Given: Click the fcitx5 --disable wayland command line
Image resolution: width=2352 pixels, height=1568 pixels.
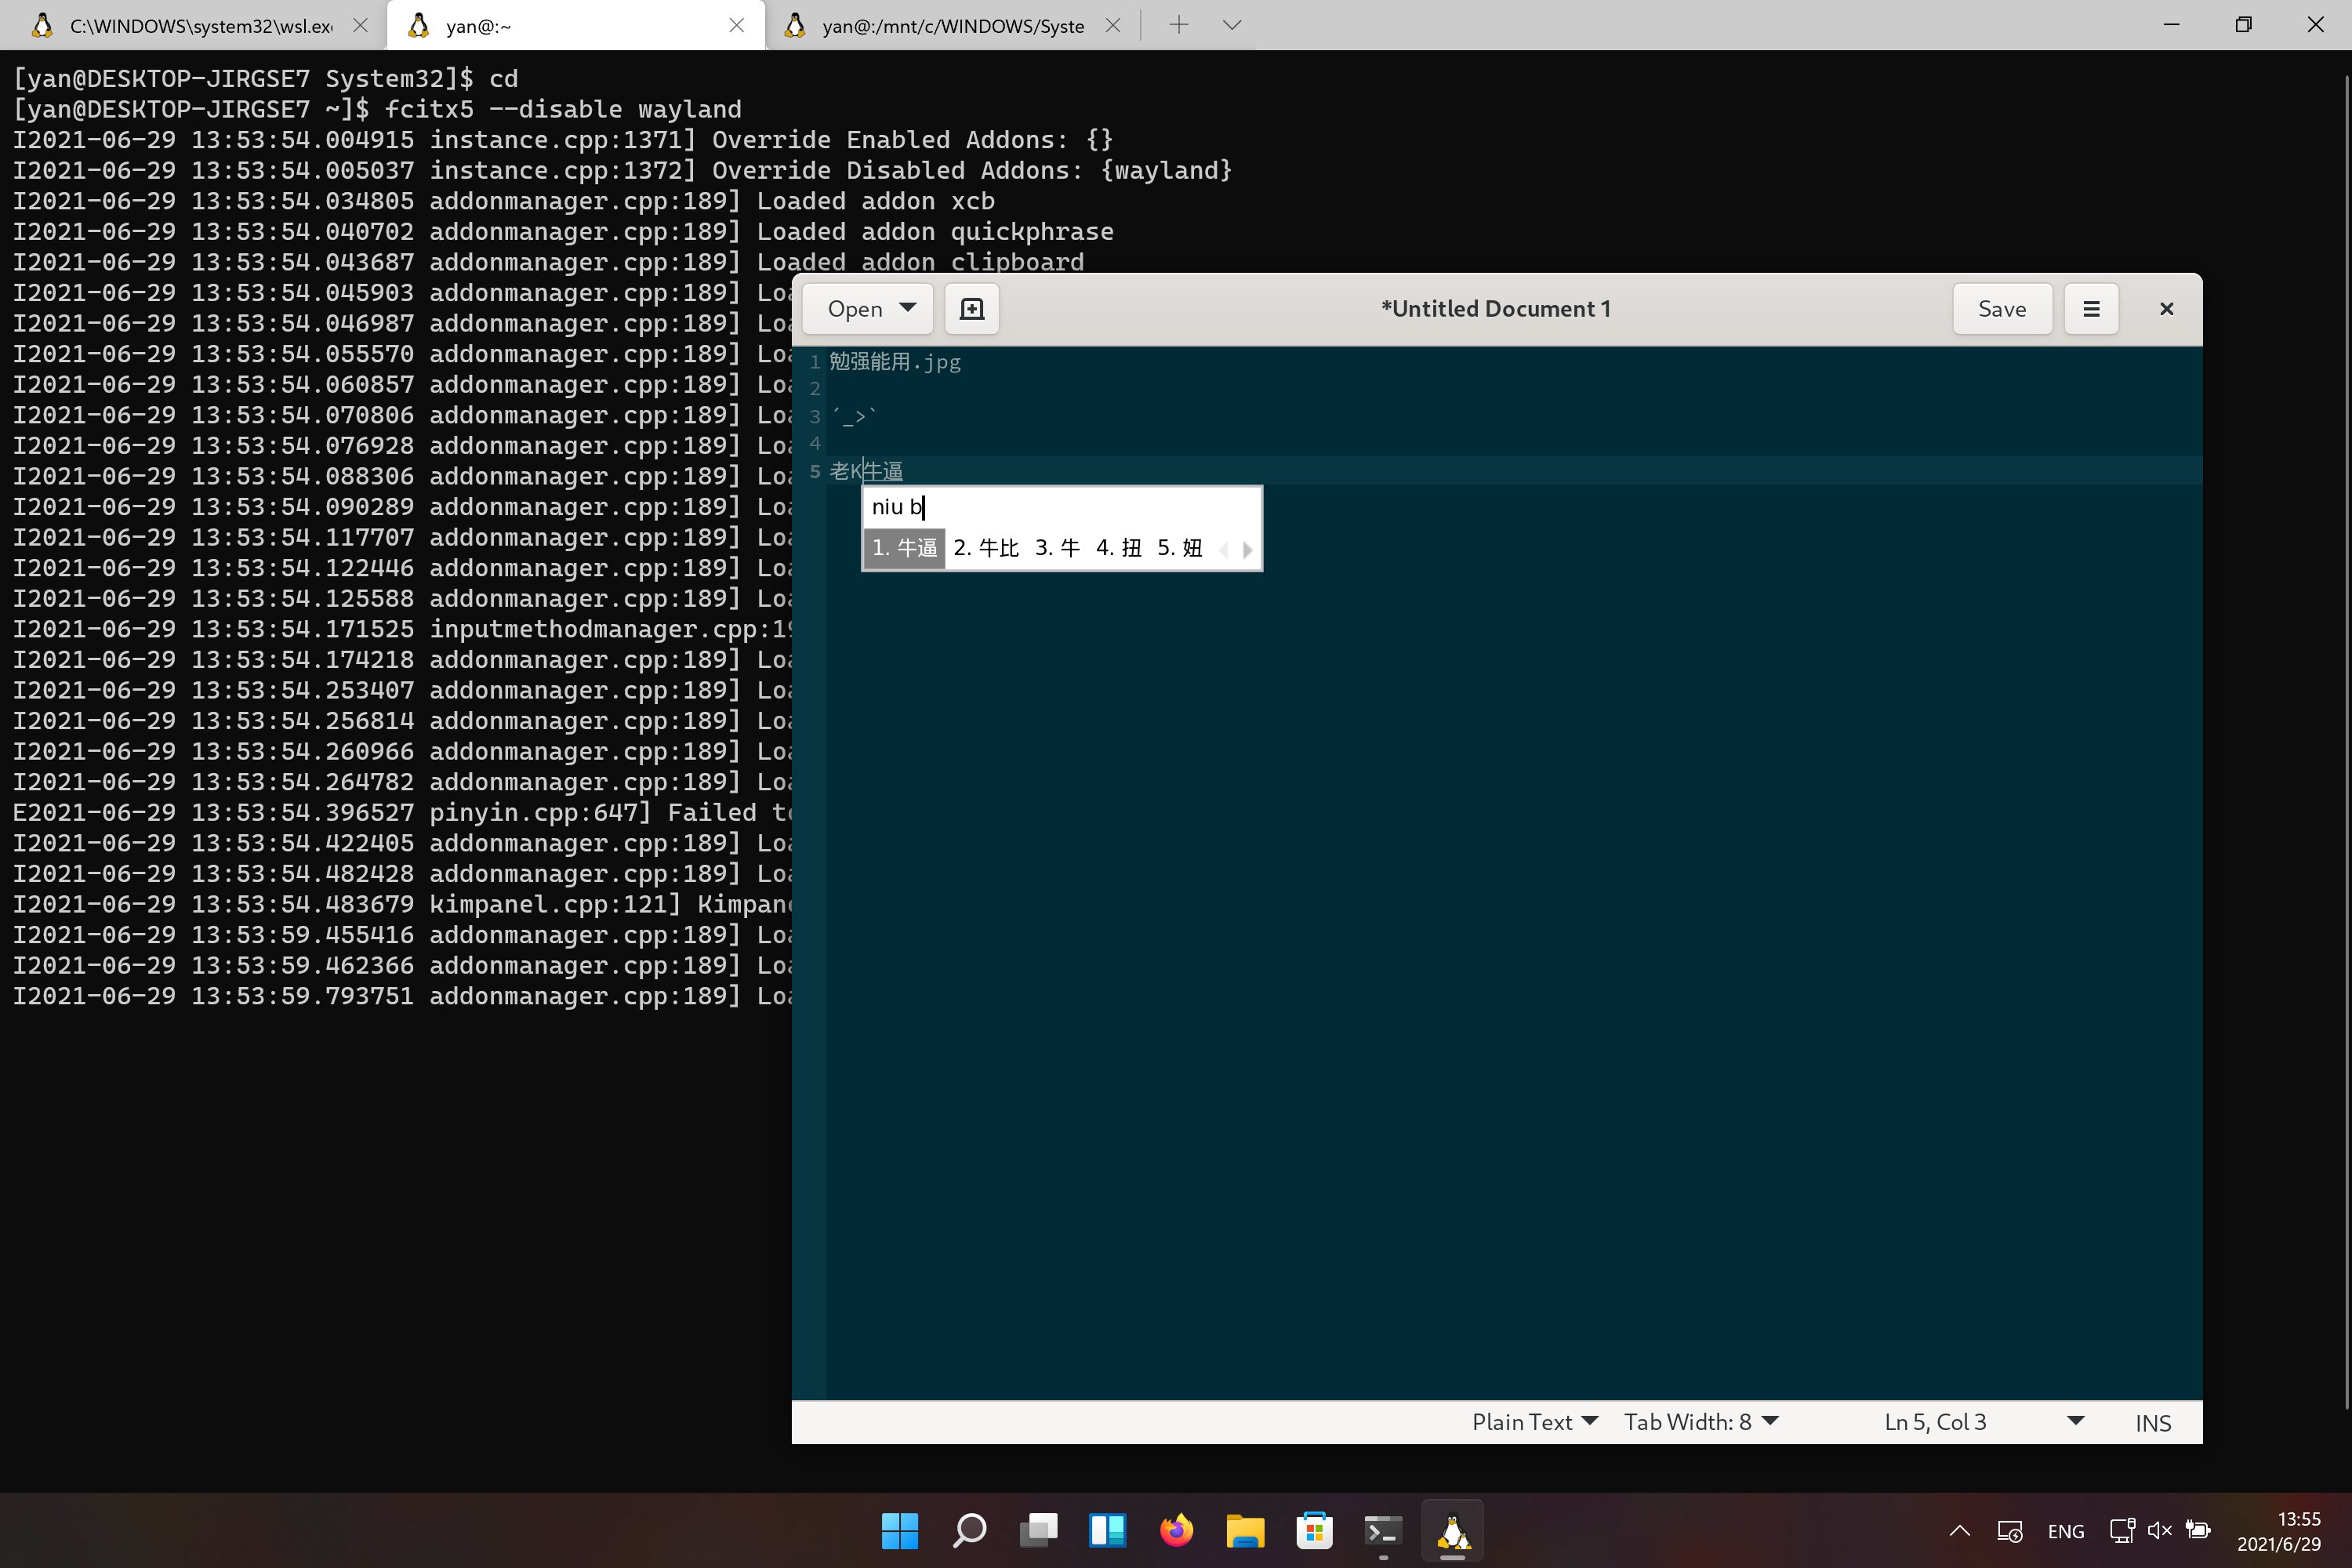Looking at the screenshot, I should point(563,109).
